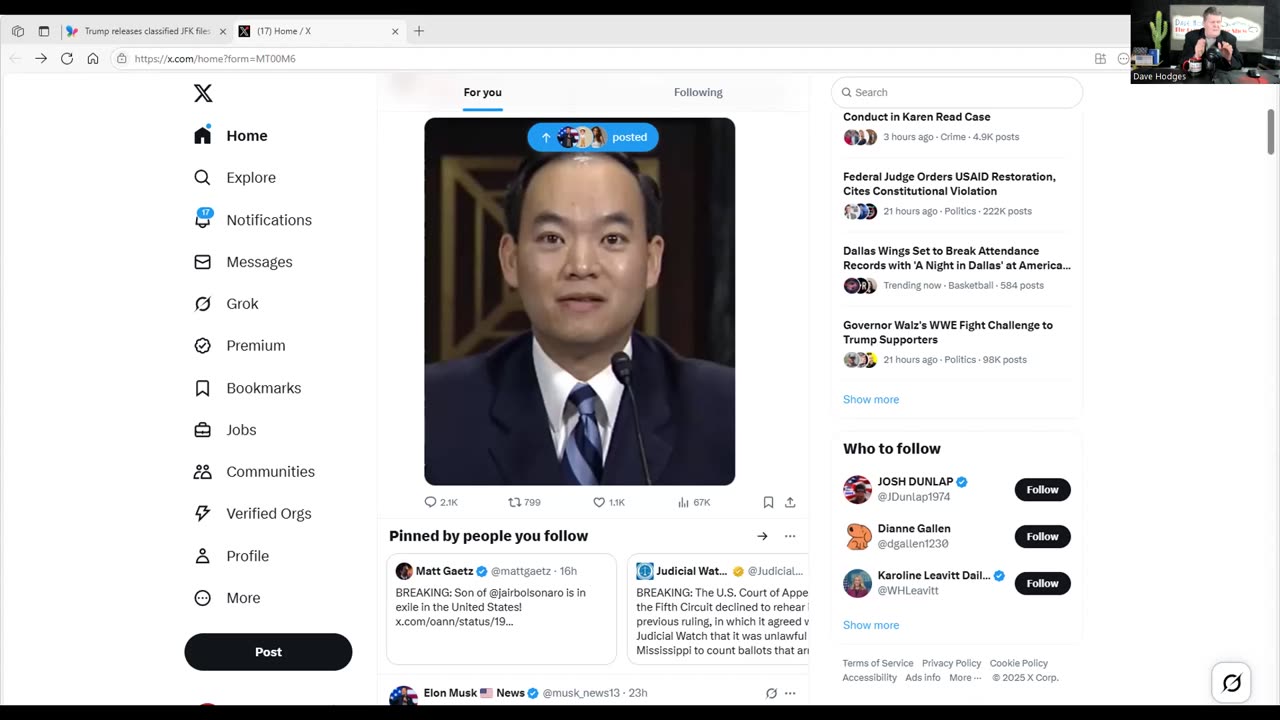Open Ads info footer link
The image size is (1280, 720).
(923, 677)
